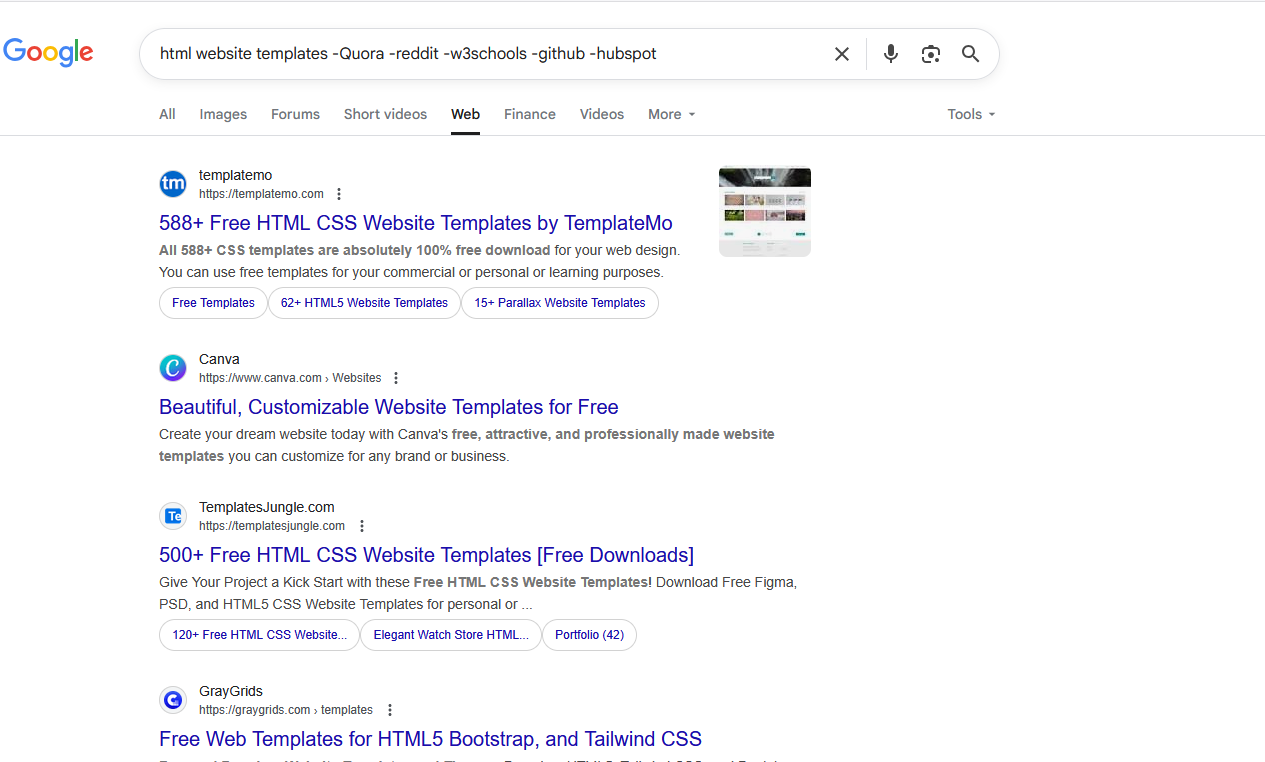Select the Web tab
Image resolution: width=1265 pixels, height=762 pixels.
pos(465,114)
